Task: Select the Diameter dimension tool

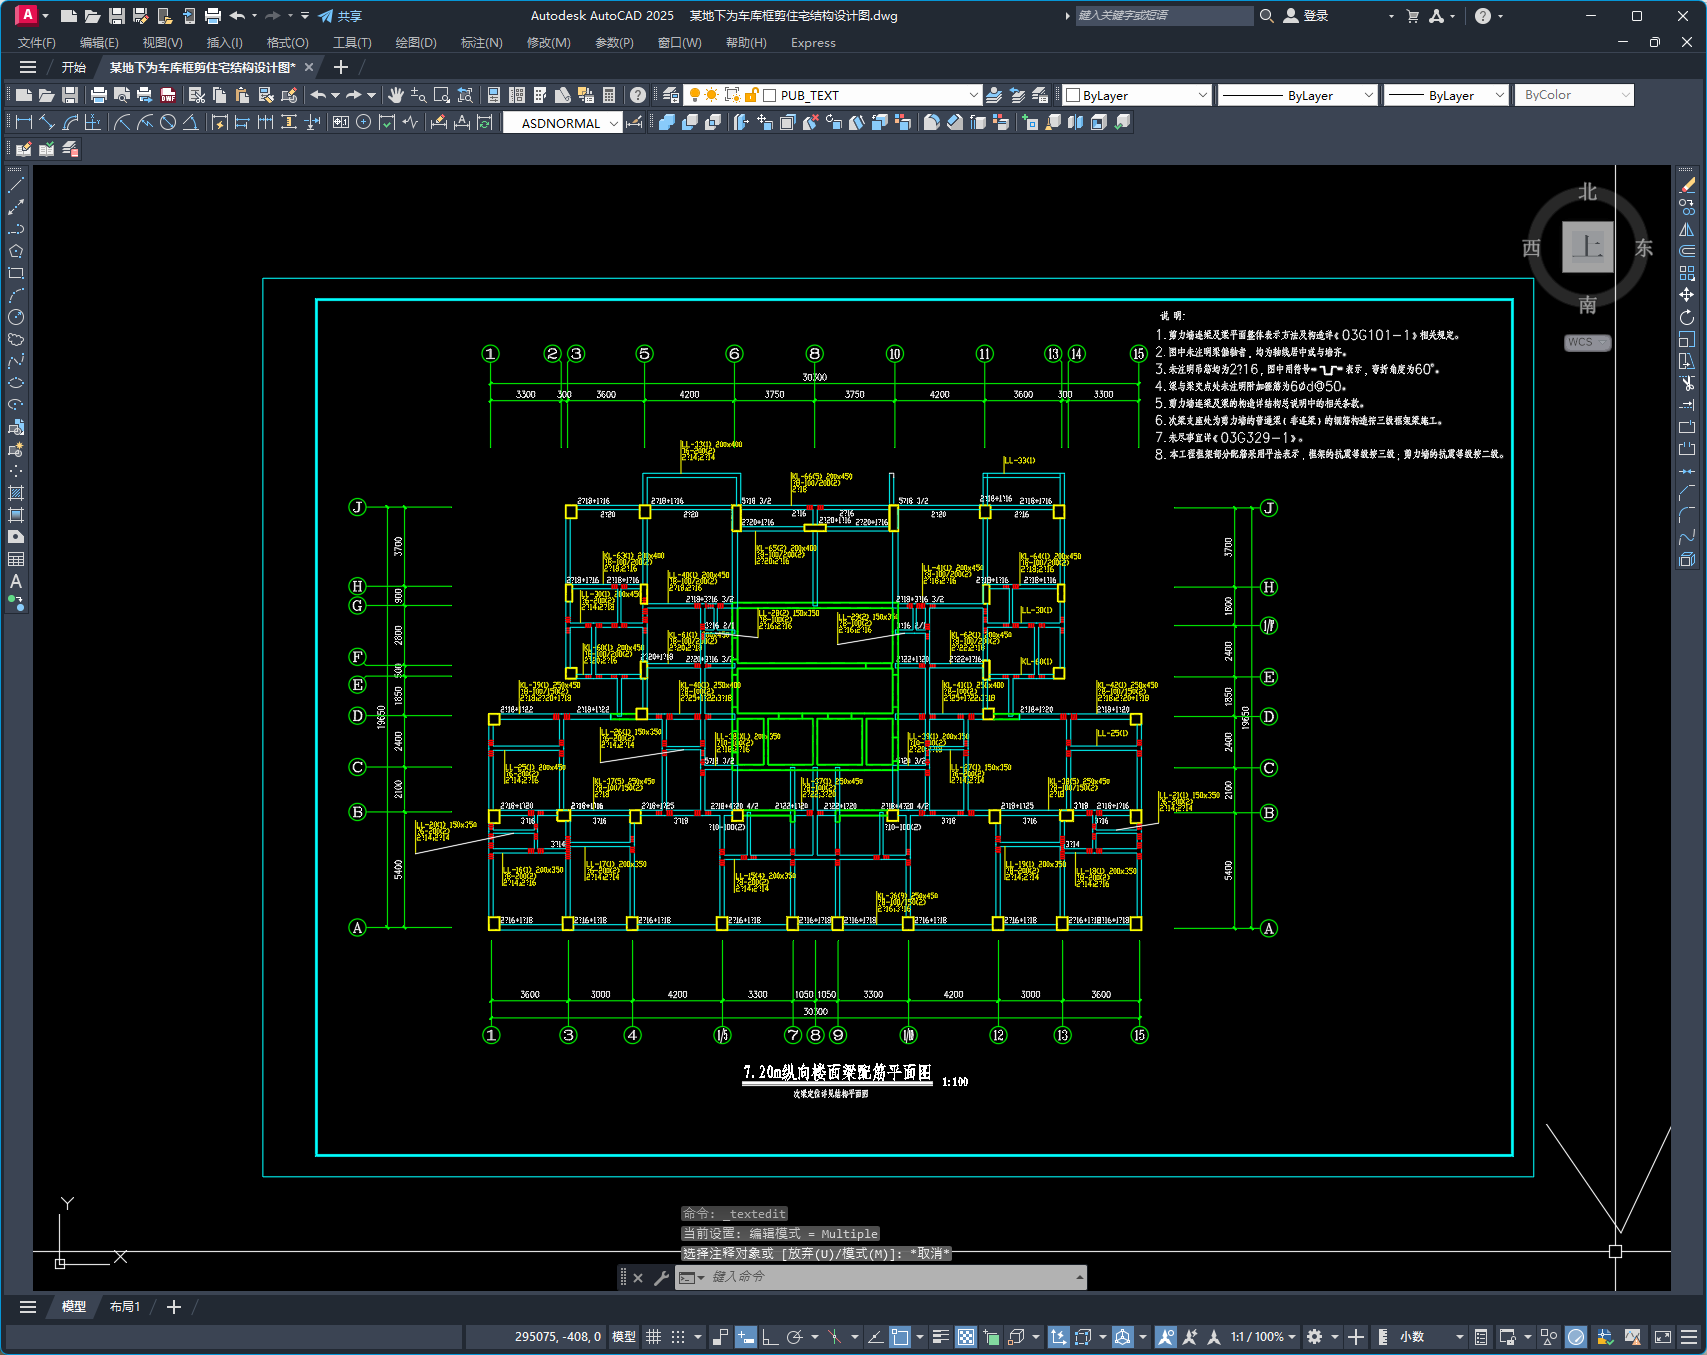Action: 168,122
